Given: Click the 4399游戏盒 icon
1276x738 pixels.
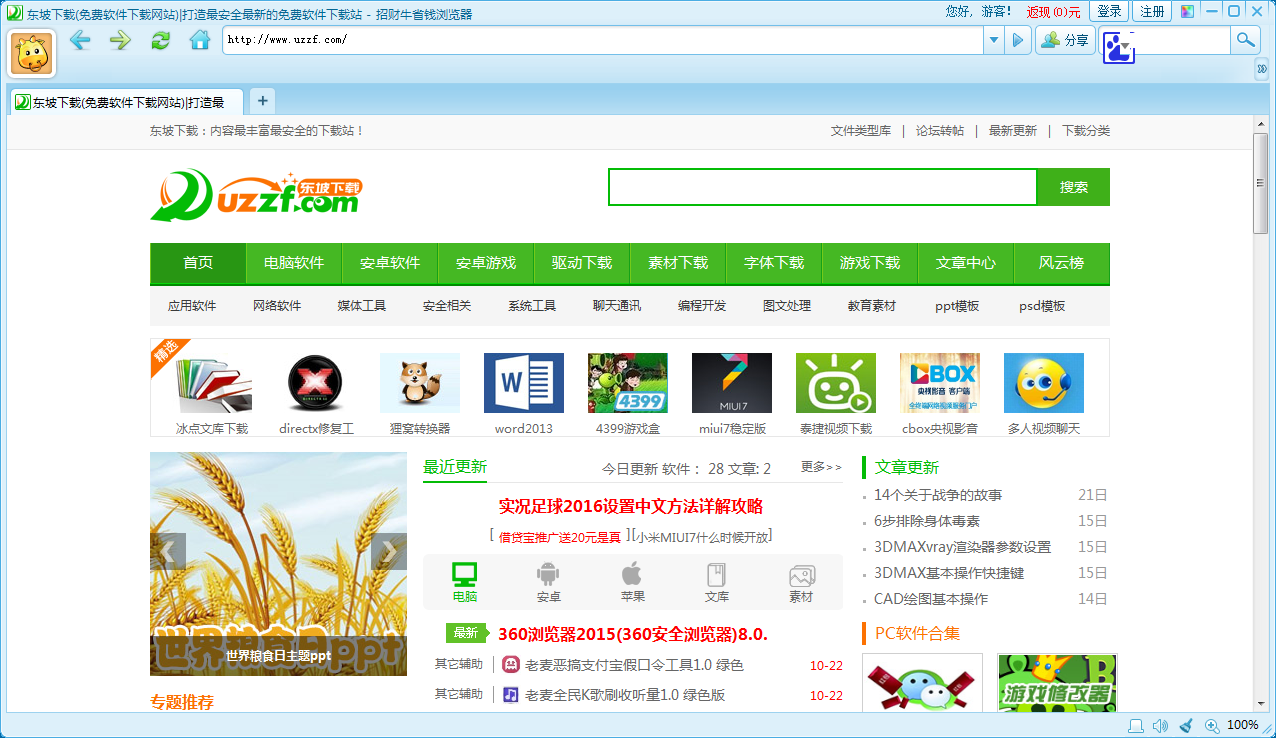Looking at the screenshot, I should coord(628,383).
